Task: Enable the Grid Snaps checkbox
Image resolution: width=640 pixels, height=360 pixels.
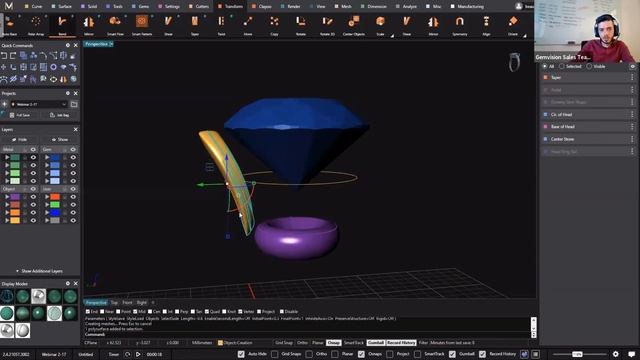Action: point(275,354)
